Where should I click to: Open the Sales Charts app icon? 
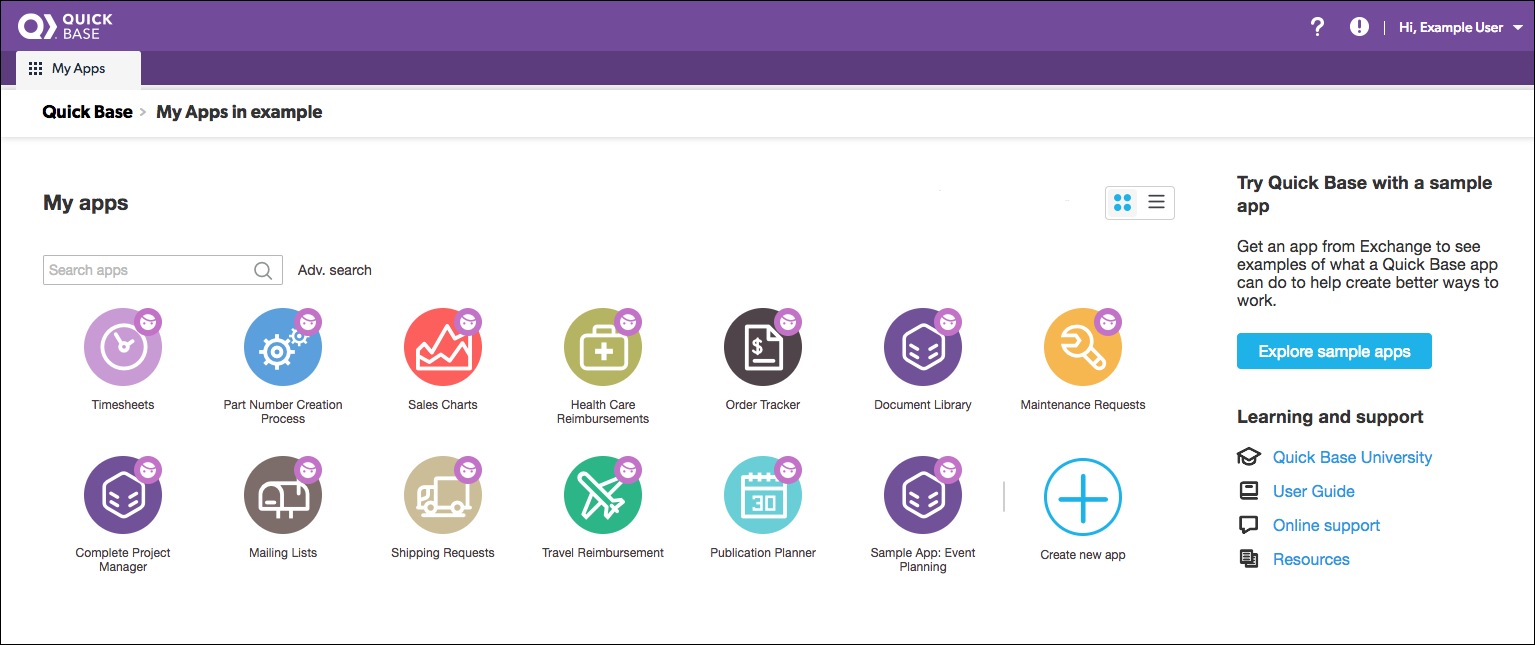coord(443,347)
